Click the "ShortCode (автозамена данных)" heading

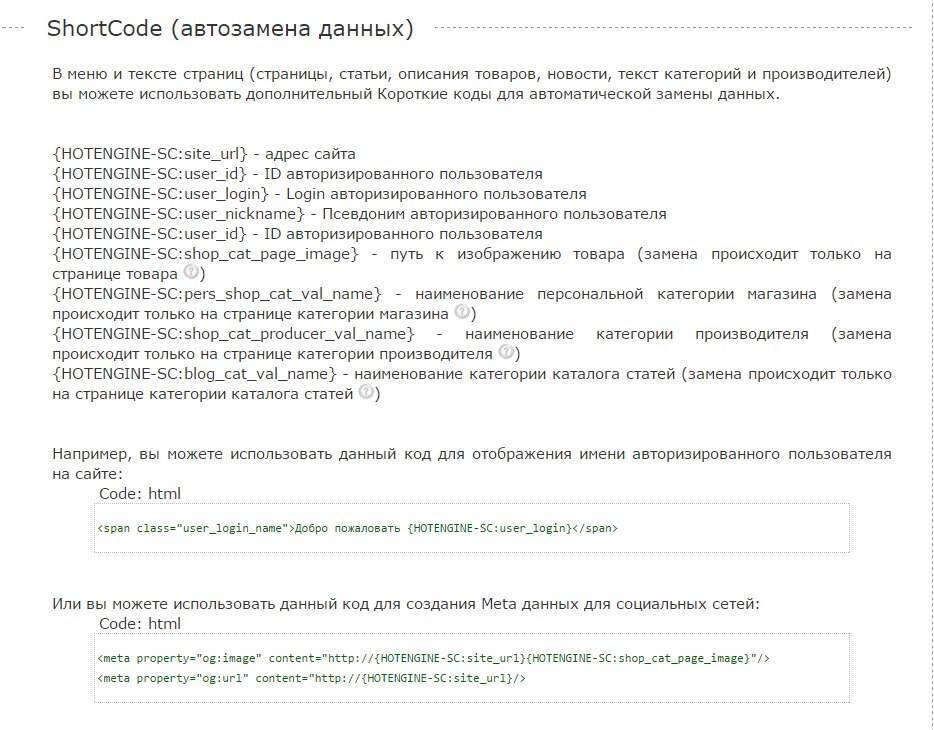230,28
